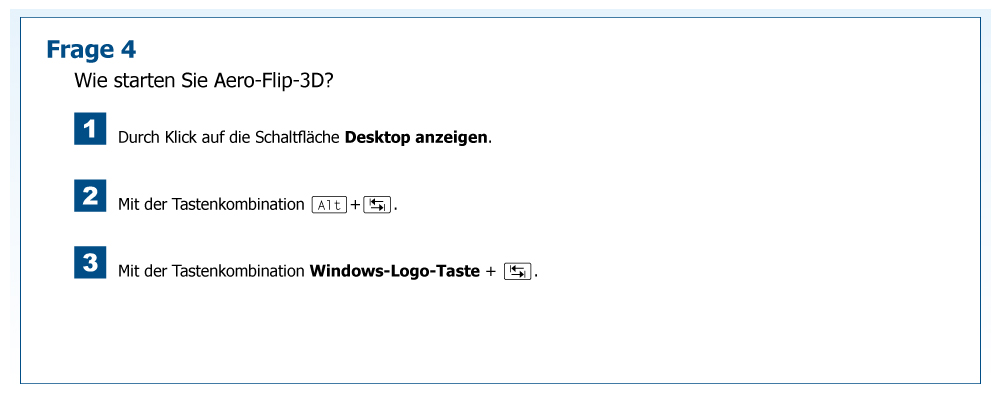Click the Alt key icon

[x=329, y=205]
